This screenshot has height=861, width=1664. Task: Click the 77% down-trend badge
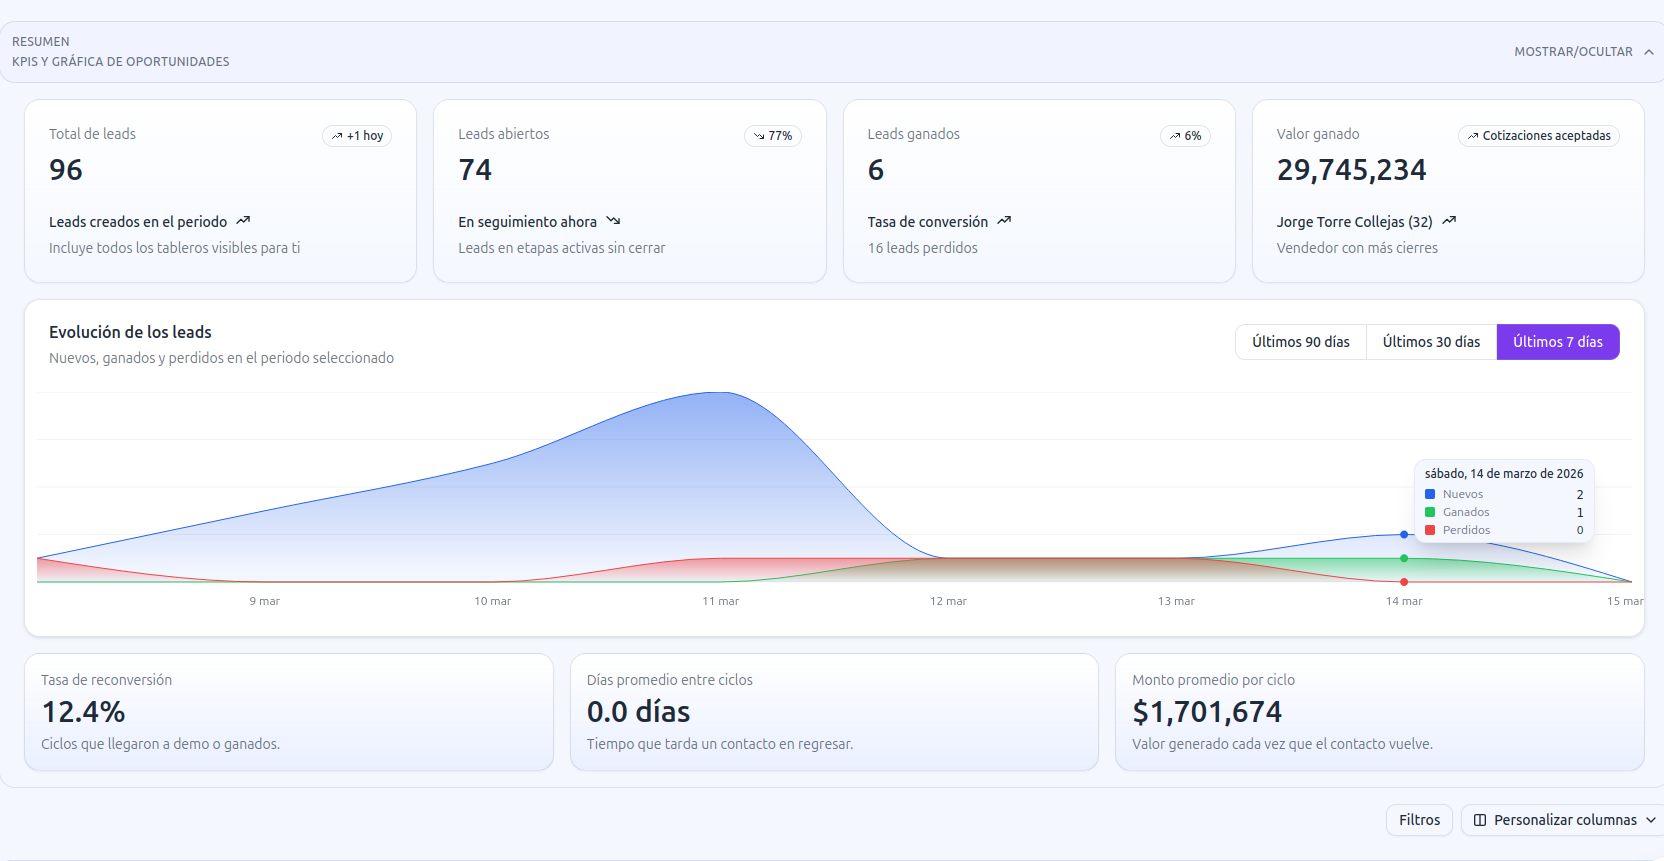point(773,136)
